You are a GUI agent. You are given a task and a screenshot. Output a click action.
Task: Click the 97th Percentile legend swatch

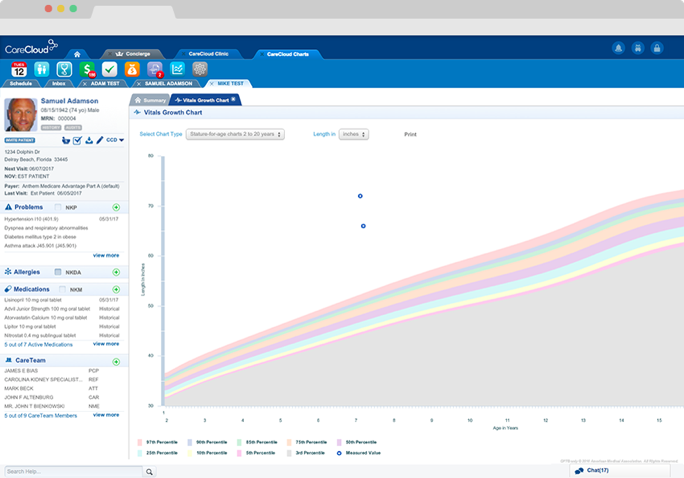tap(140, 442)
